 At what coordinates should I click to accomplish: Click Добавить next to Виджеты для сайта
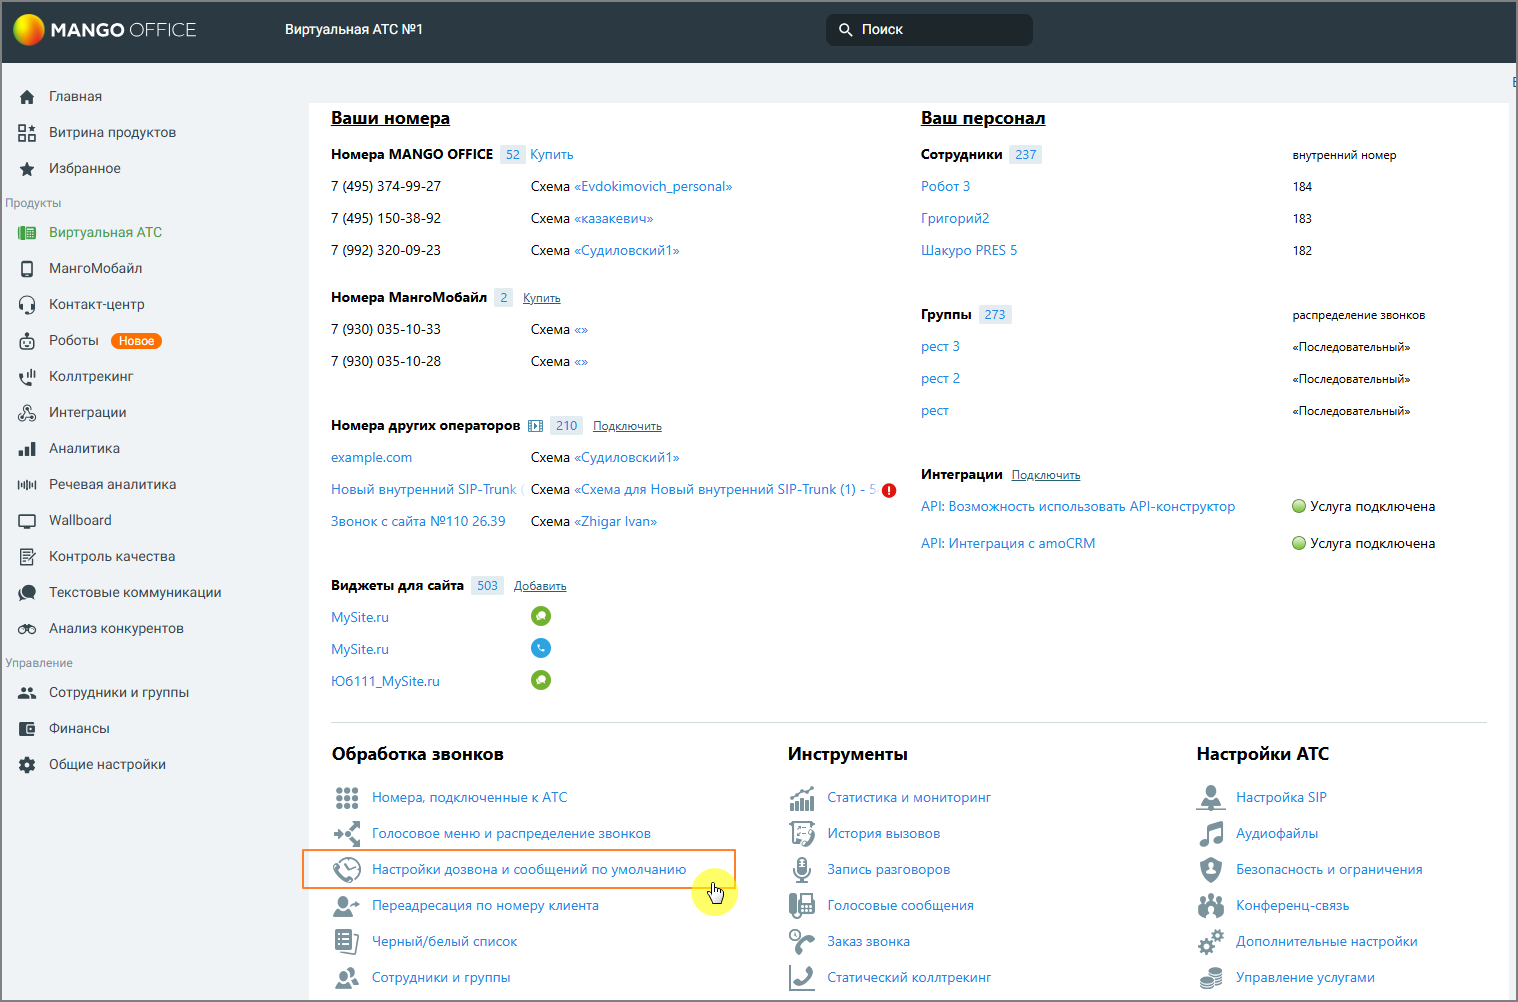(540, 586)
